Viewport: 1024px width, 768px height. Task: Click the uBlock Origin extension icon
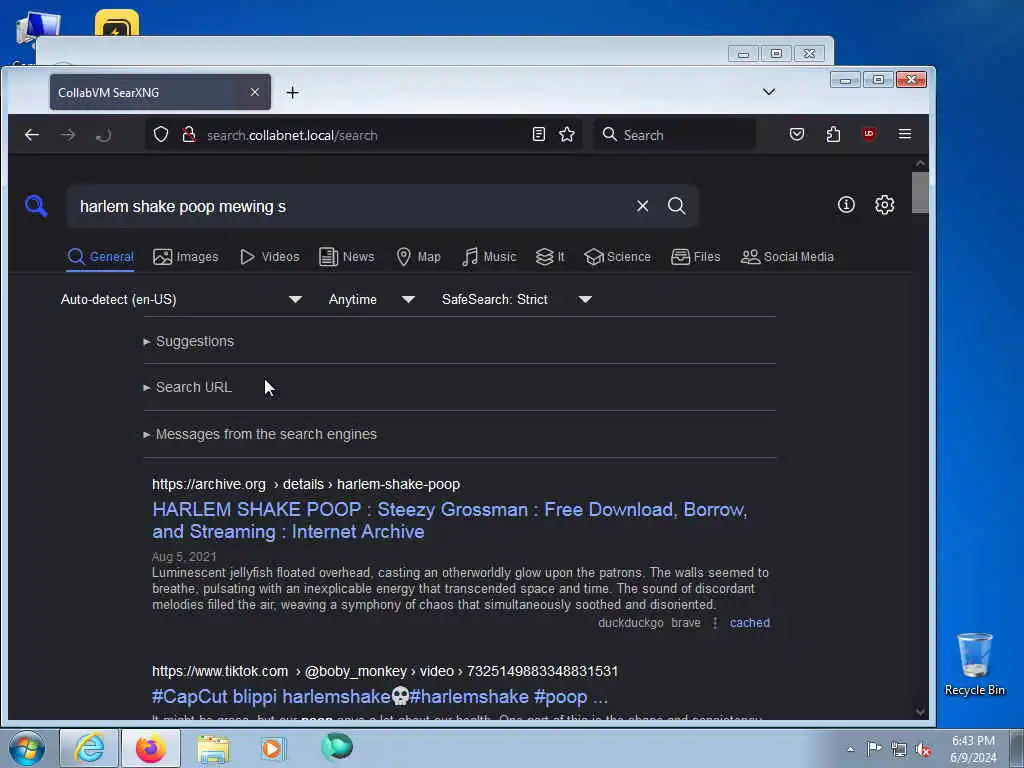869,134
